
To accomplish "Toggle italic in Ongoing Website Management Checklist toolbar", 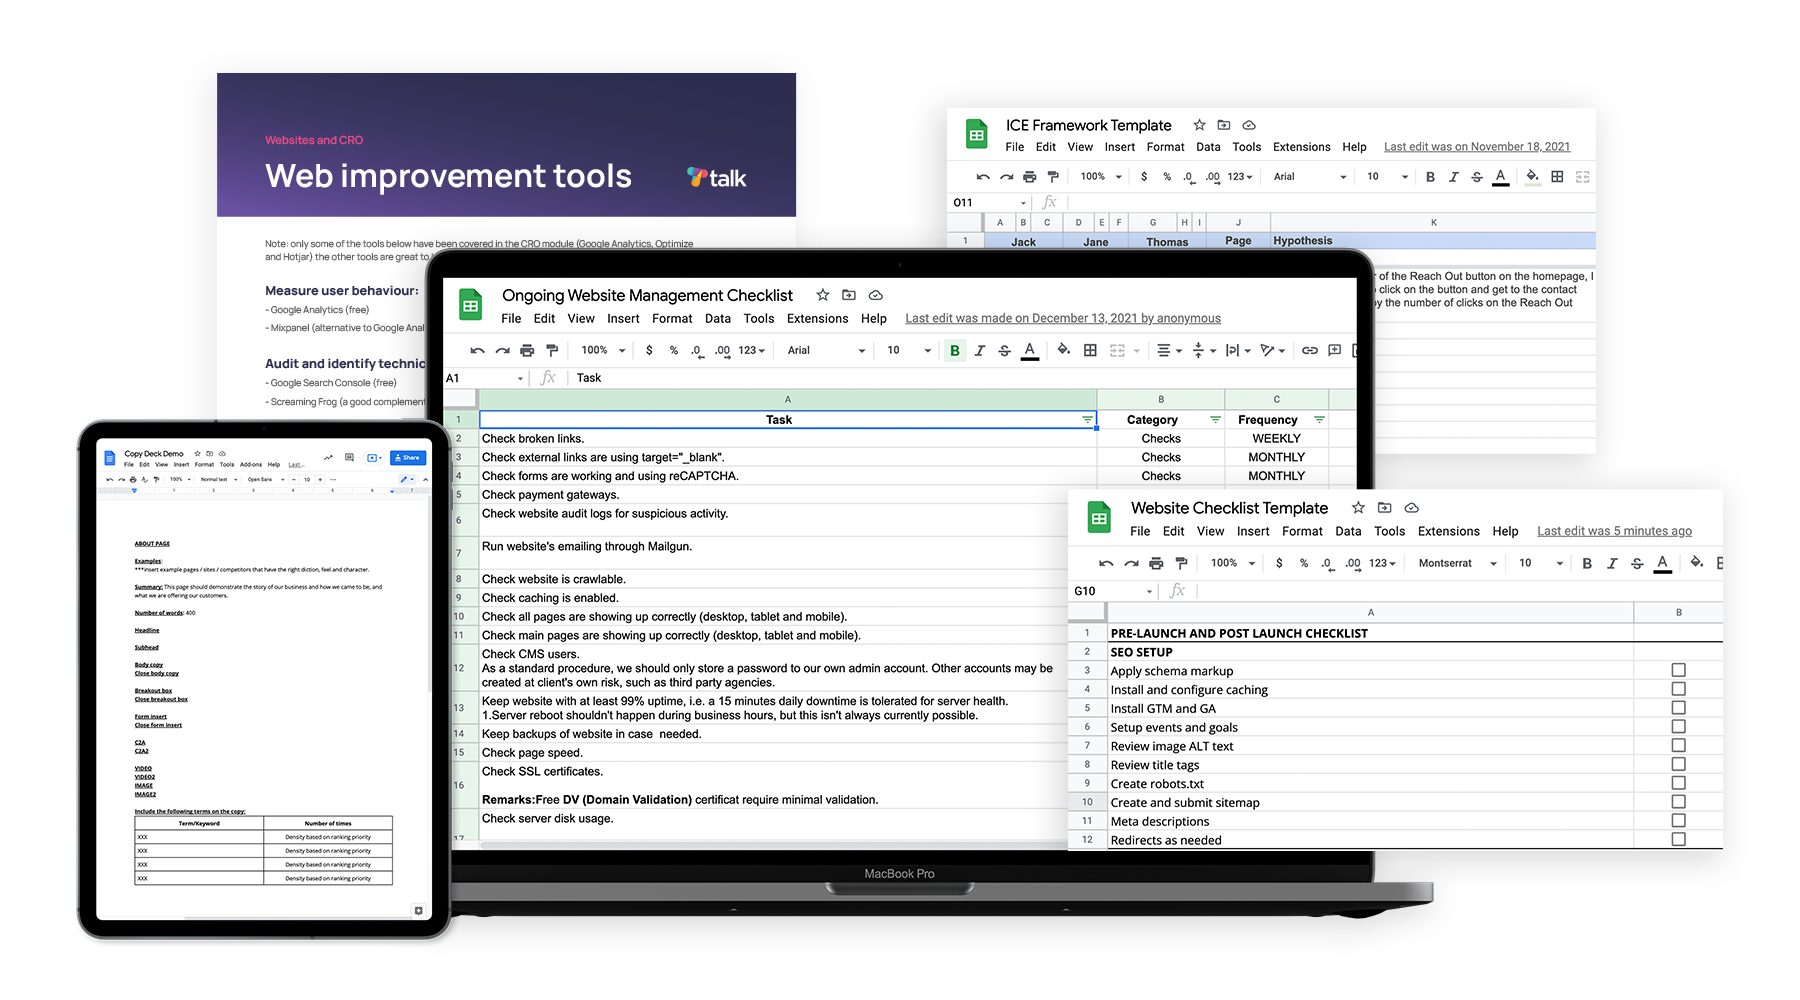I will coord(980,351).
